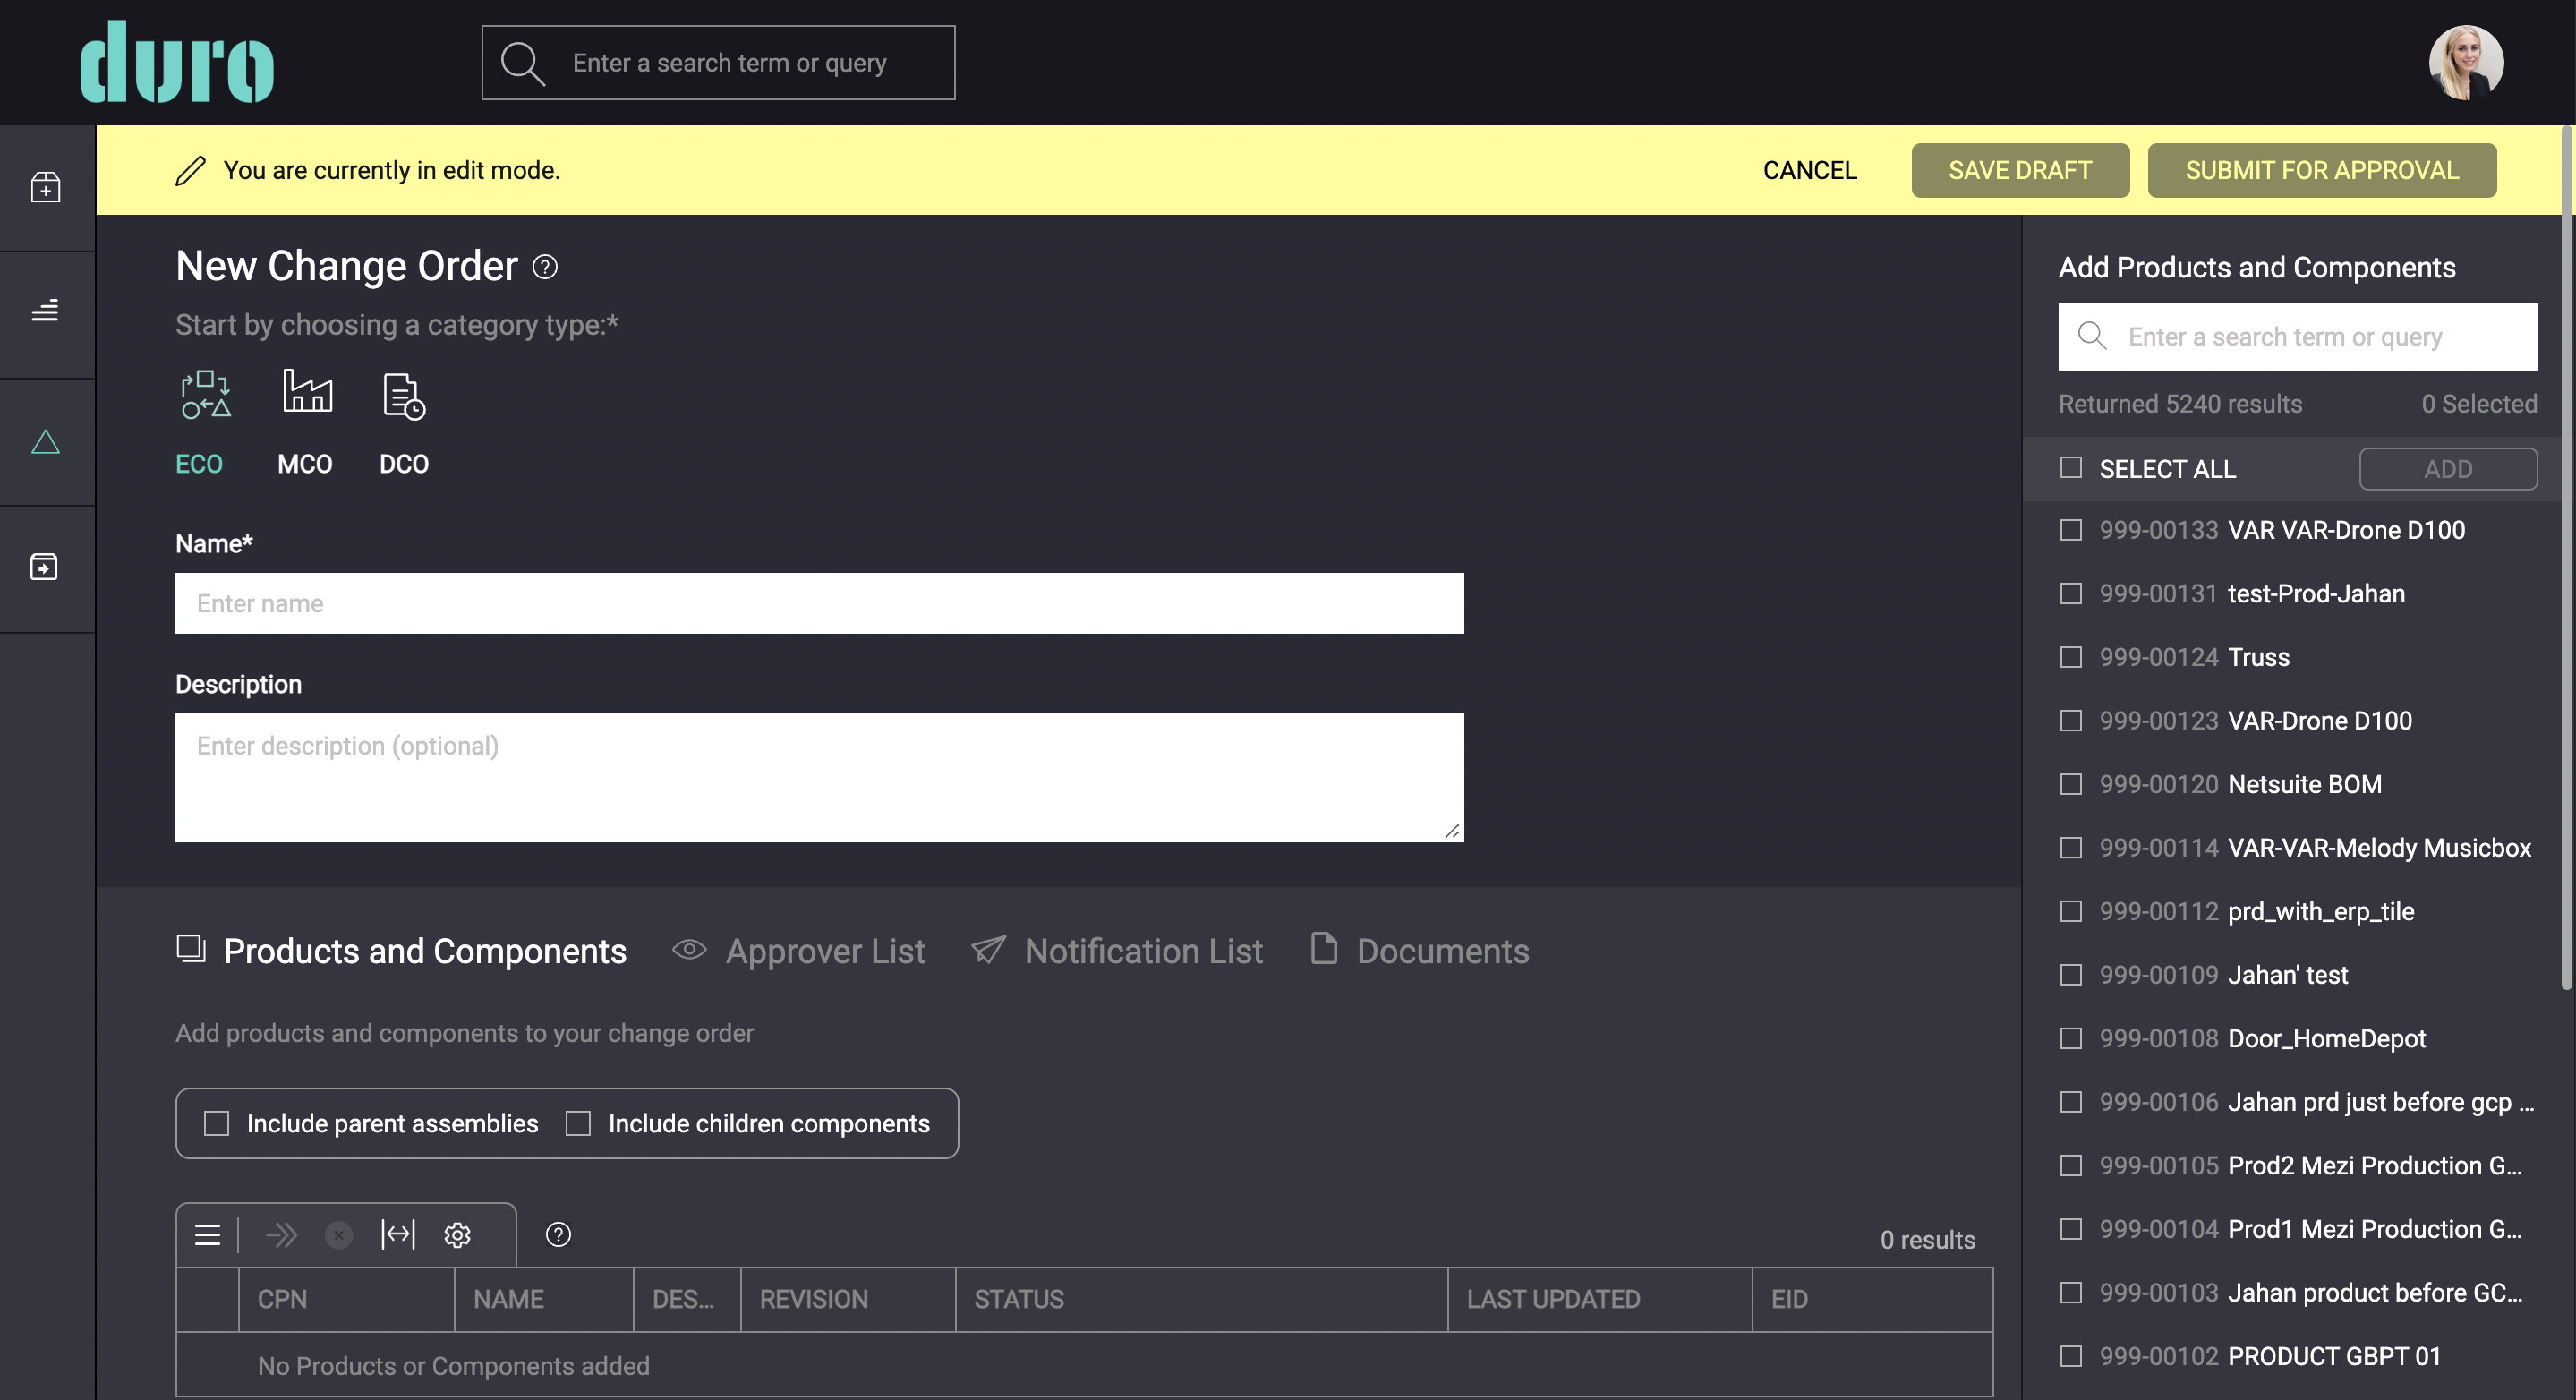The image size is (2576, 1400).
Task: Select MCO as the category type
Action: 306,420
